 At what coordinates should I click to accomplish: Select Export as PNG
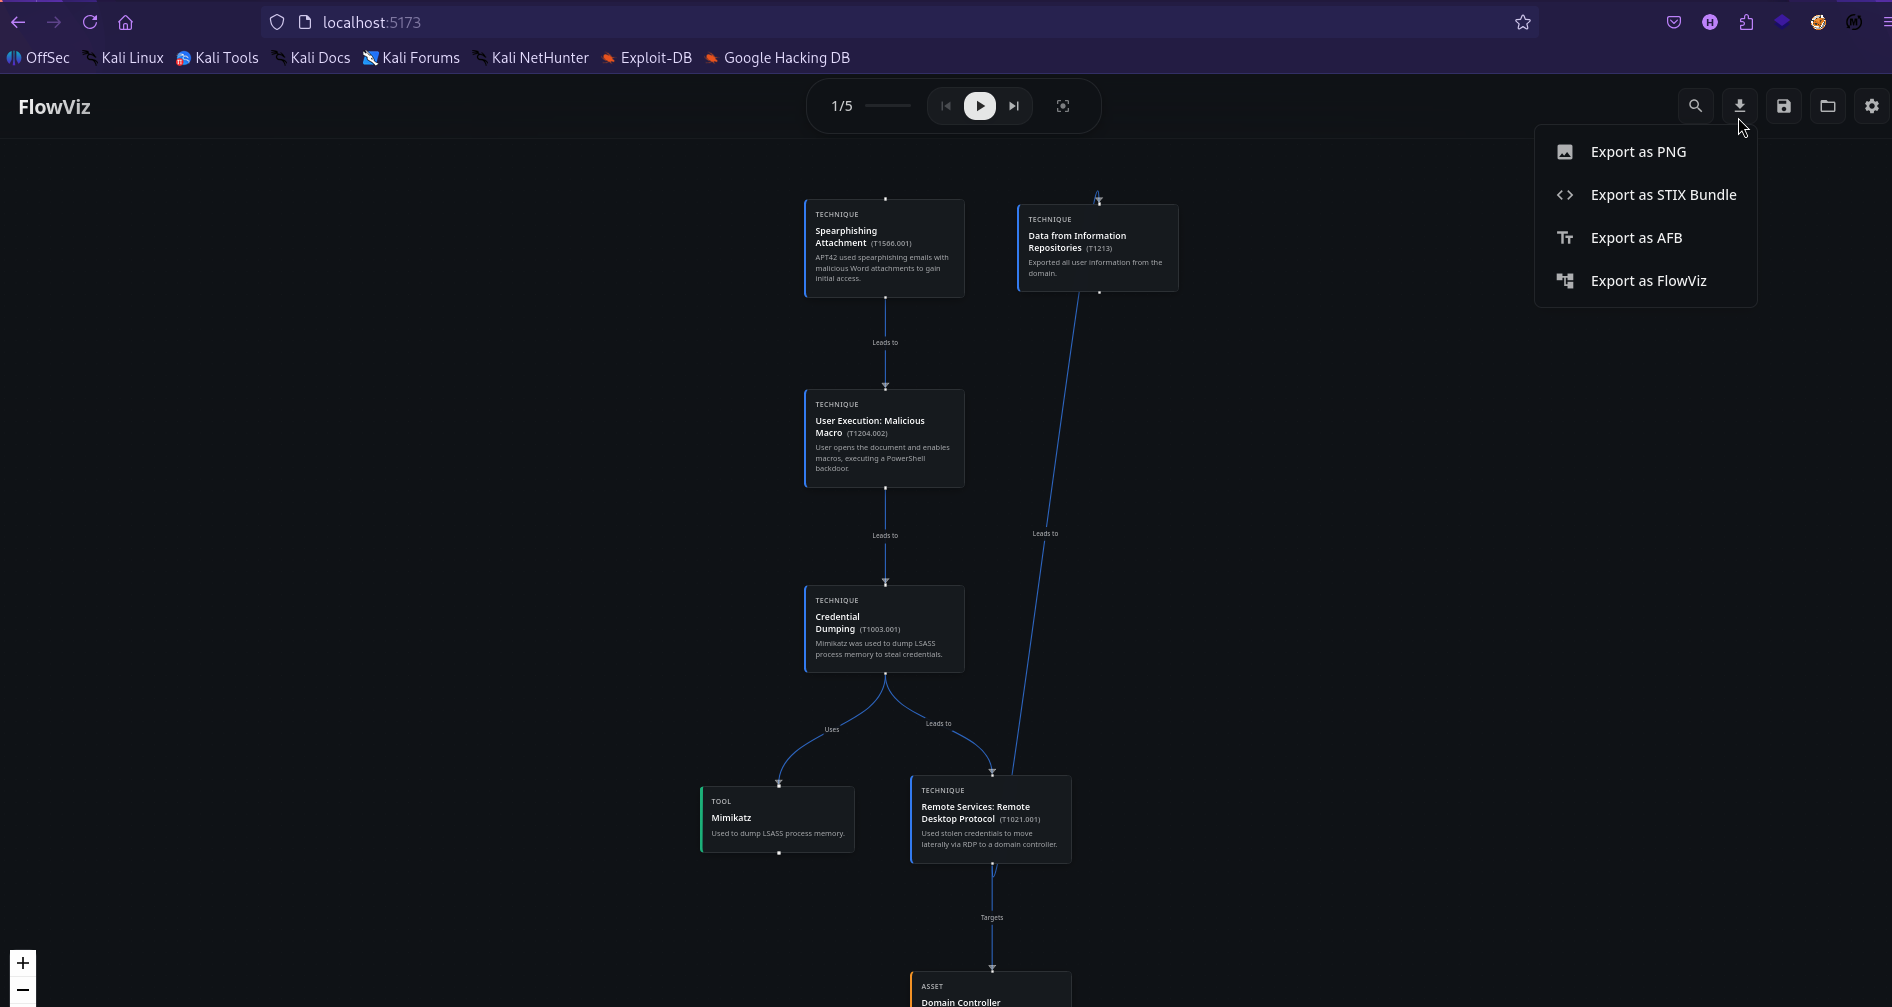tap(1637, 152)
